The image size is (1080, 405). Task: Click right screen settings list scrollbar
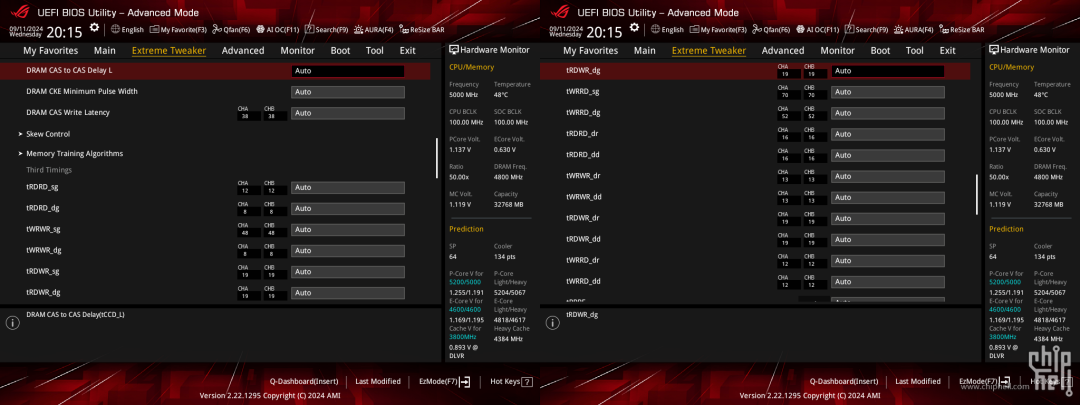pyautogui.click(x=976, y=194)
